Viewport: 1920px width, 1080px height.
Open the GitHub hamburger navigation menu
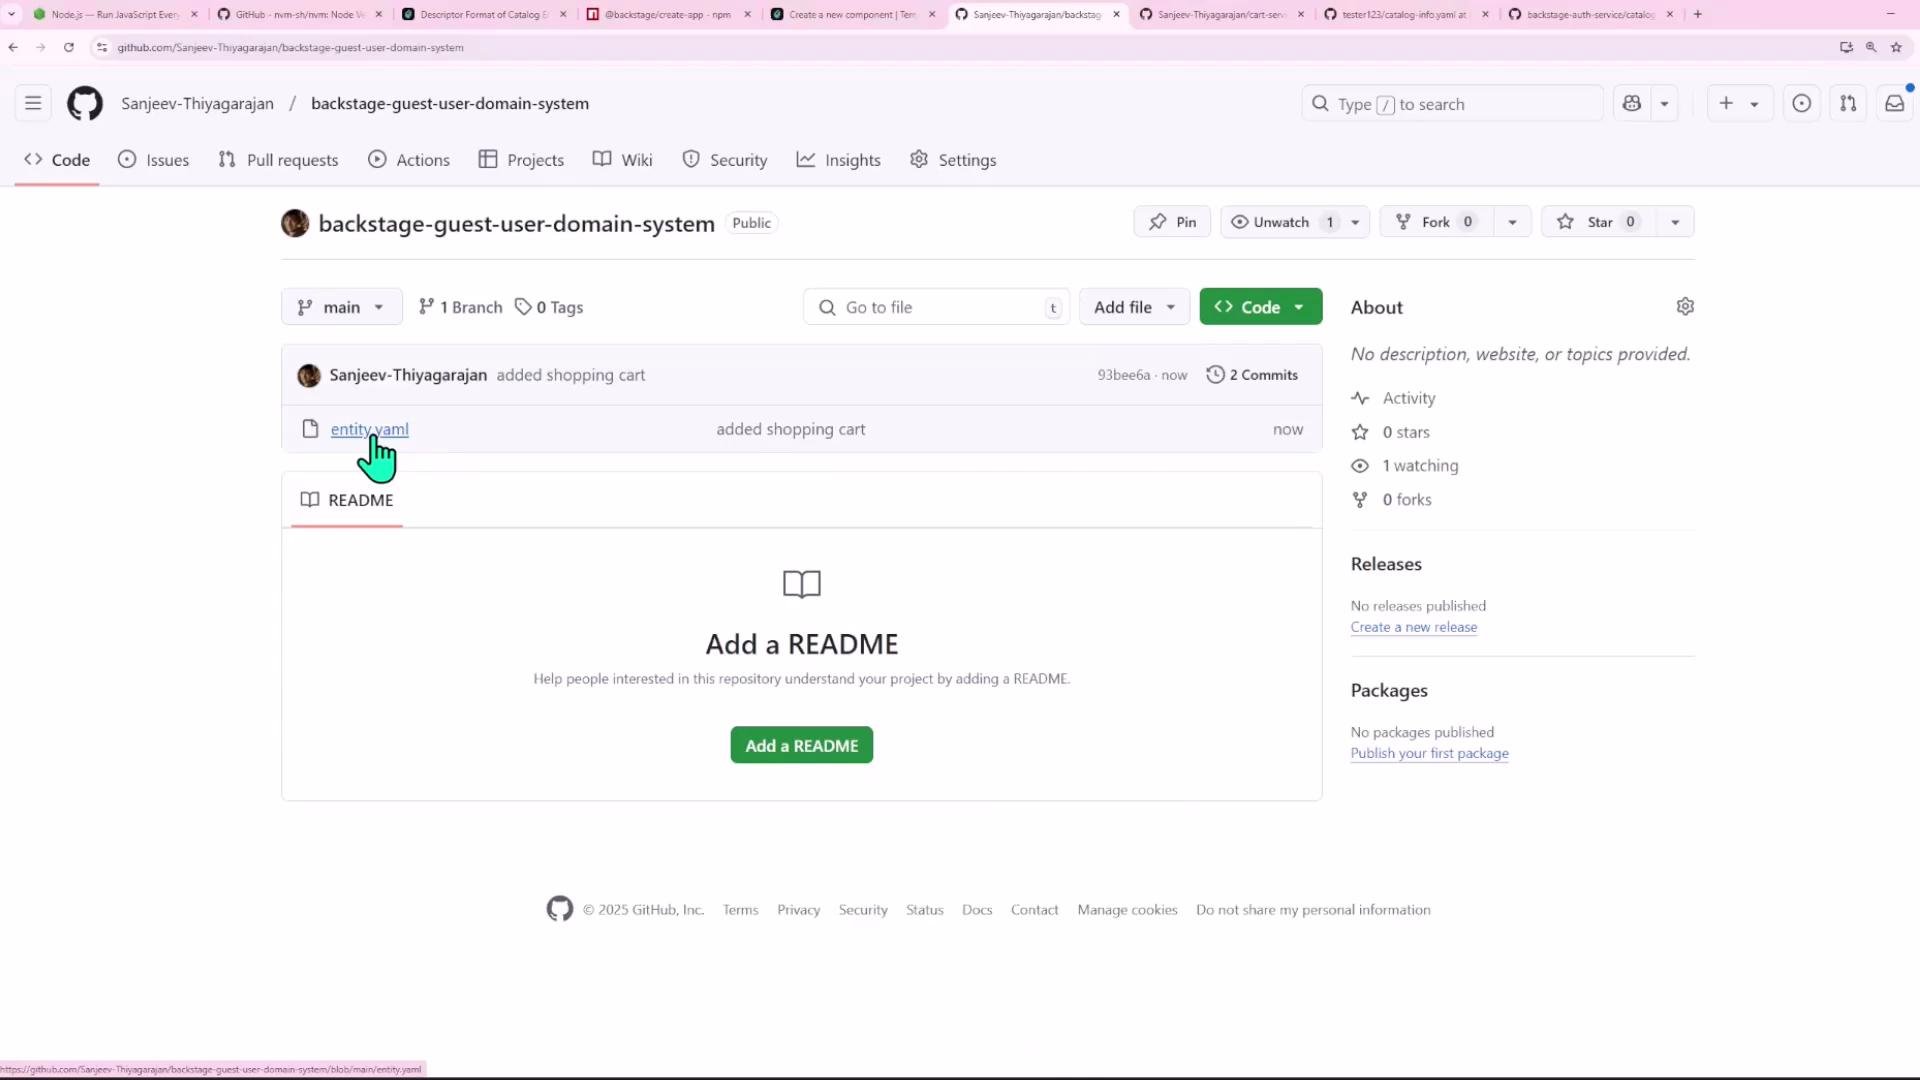[33, 103]
